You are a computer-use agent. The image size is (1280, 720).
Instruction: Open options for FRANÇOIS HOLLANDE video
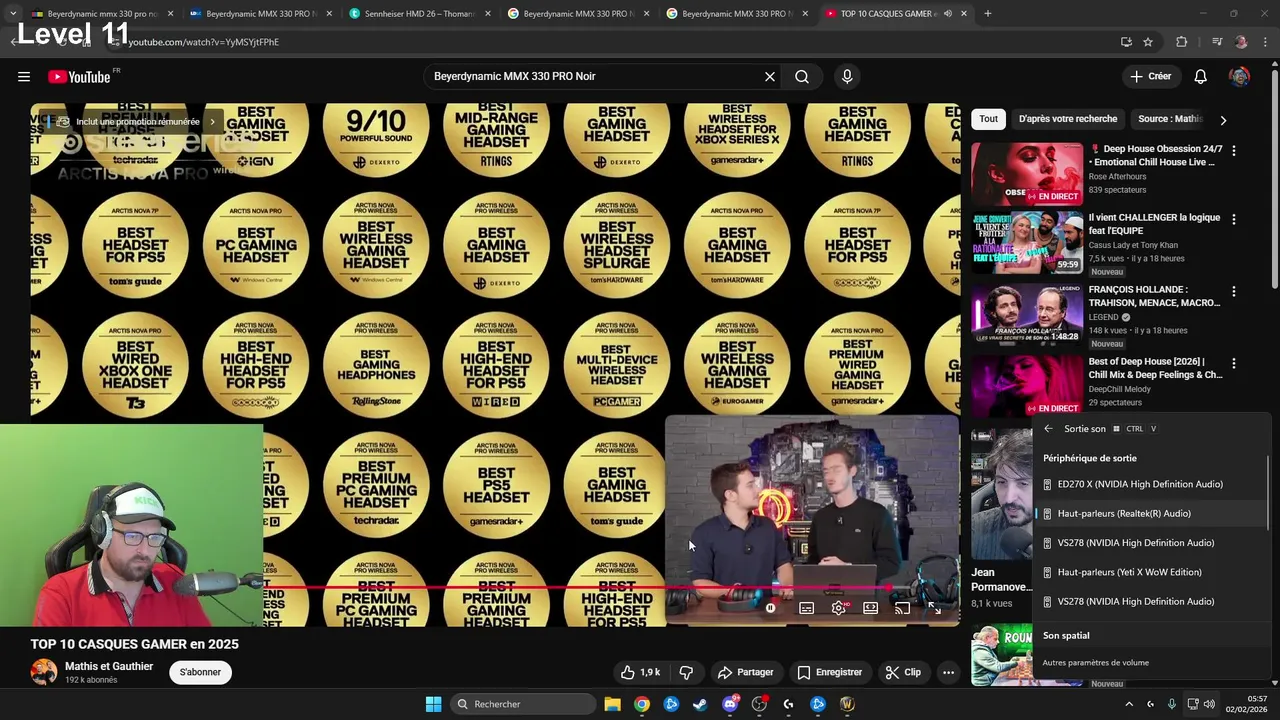tap(1233, 291)
